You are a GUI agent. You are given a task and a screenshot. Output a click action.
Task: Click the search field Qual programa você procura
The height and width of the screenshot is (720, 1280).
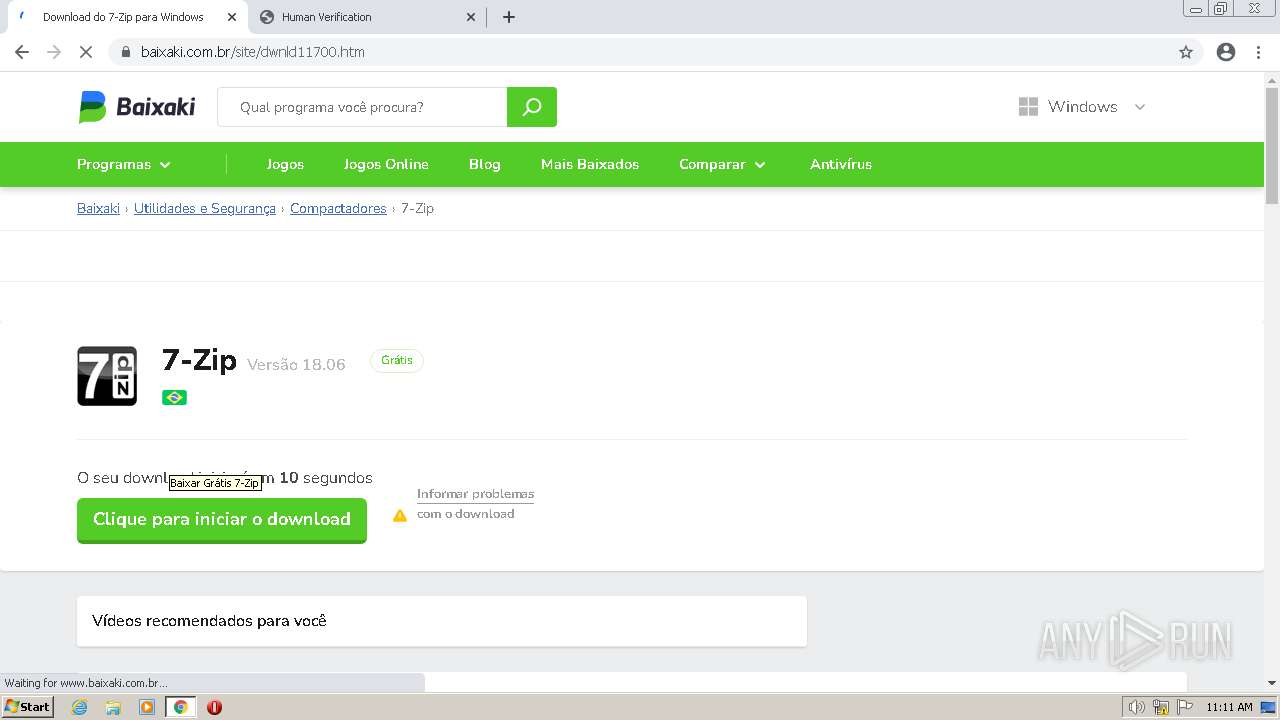click(362, 107)
